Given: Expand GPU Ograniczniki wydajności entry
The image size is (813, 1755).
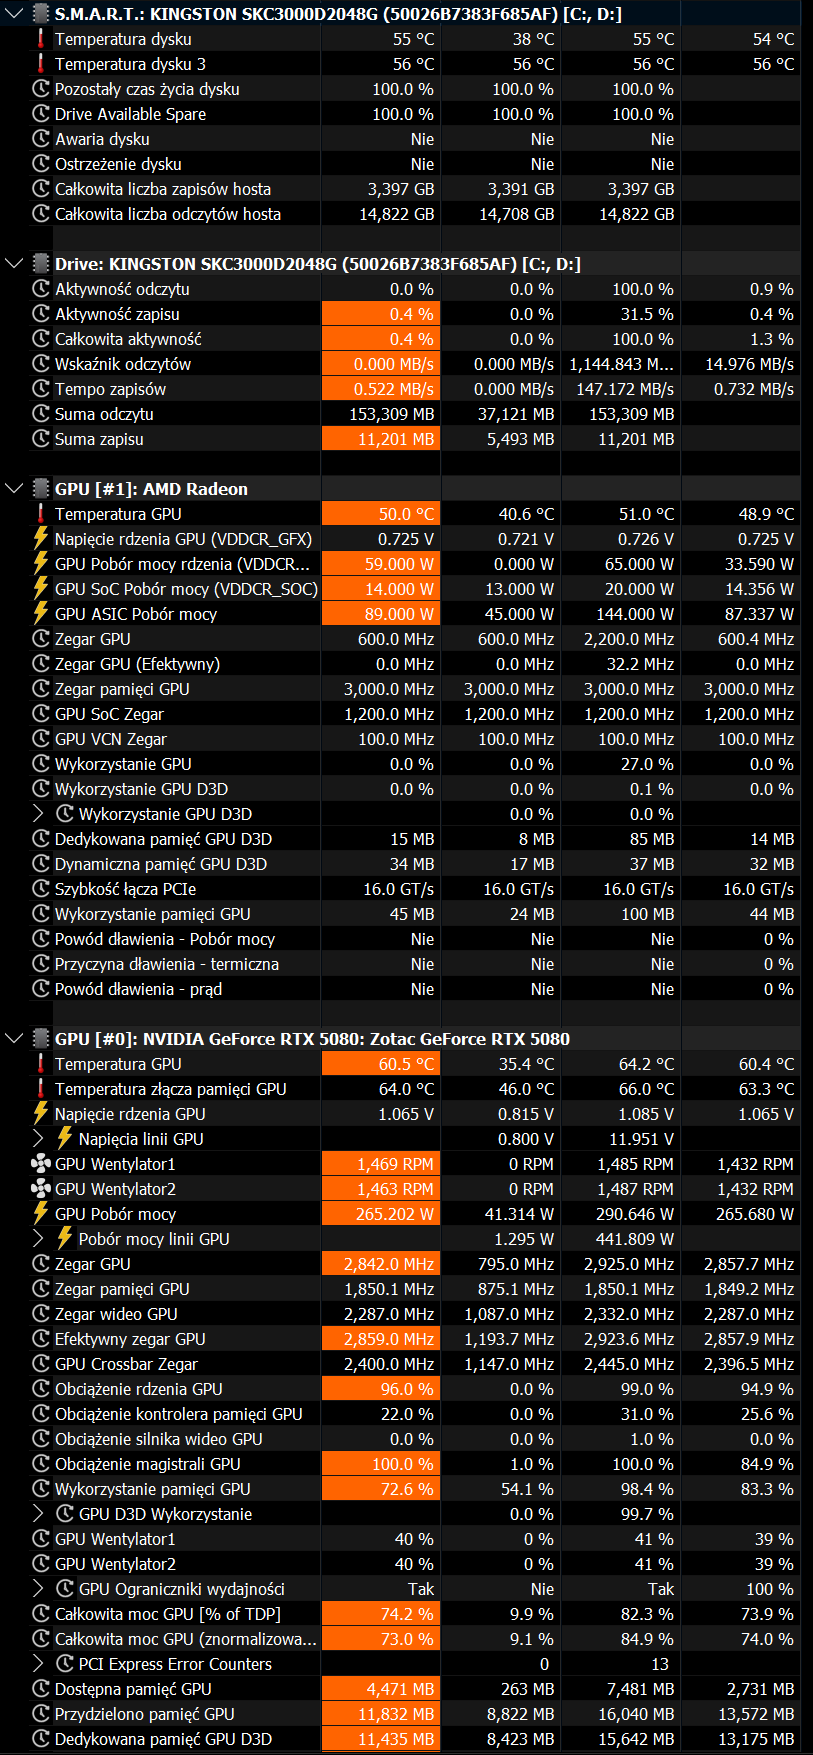Looking at the screenshot, I should [x=38, y=1589].
